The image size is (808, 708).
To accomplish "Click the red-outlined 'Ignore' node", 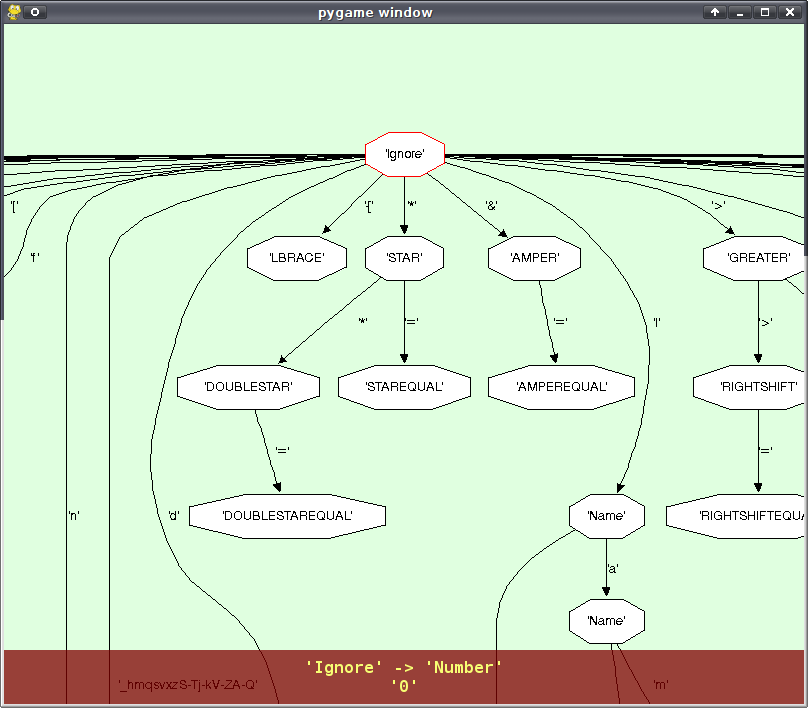I will pyautogui.click(x=405, y=154).
